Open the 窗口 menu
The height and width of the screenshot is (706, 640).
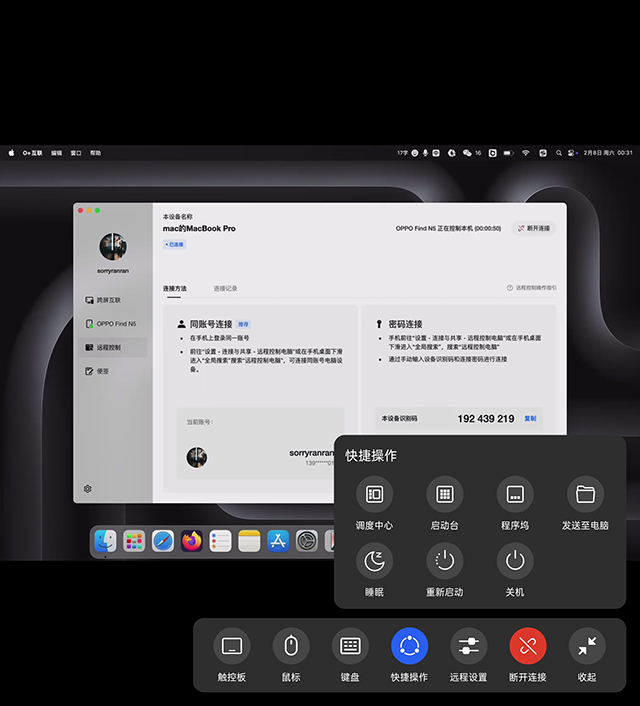[x=76, y=153]
